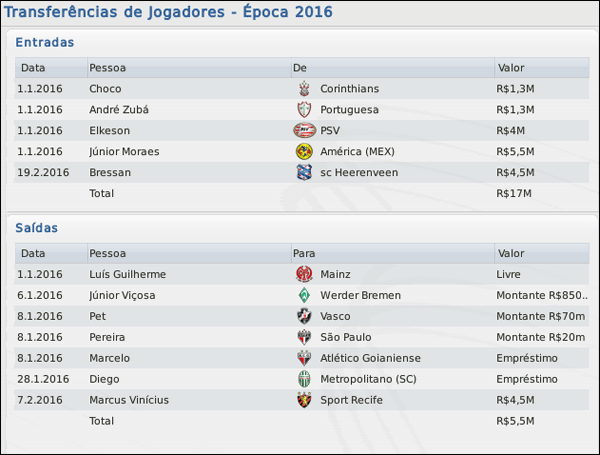Click the PSV club badge icon
Viewport: 600px width, 455px height.
pyautogui.click(x=304, y=131)
